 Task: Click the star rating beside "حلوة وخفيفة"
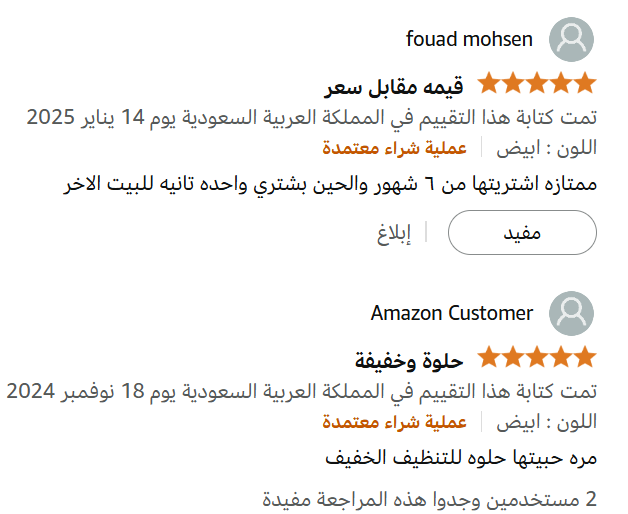[536, 357]
